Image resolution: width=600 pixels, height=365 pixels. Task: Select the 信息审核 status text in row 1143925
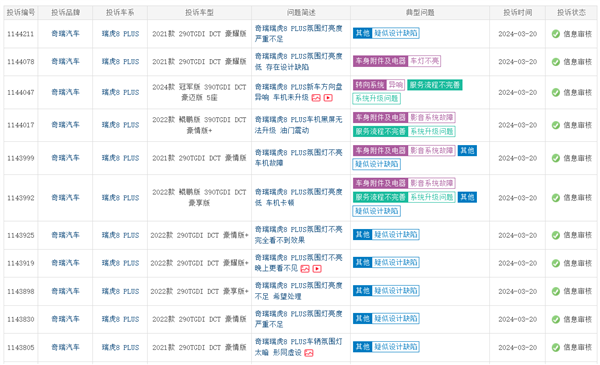(x=577, y=235)
